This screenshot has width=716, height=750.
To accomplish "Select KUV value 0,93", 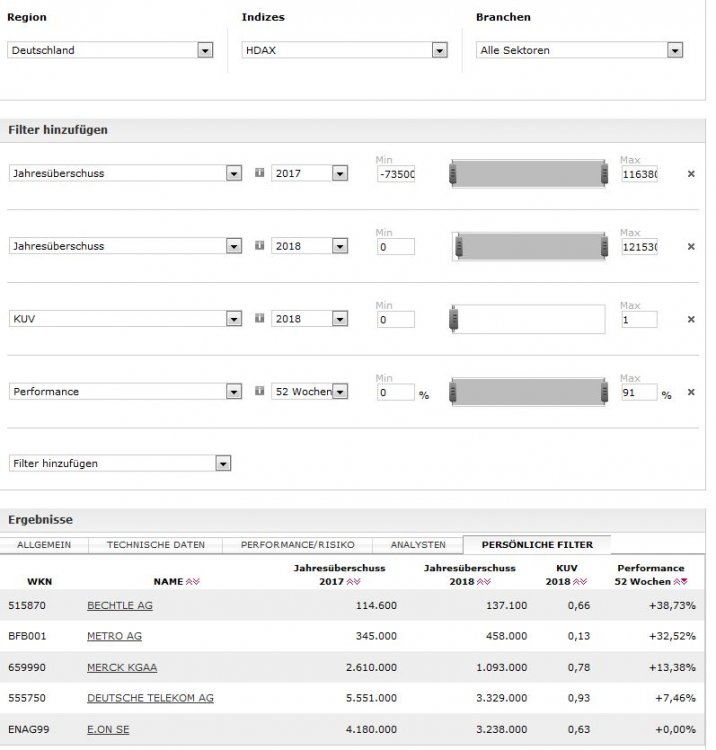I will 579,698.
